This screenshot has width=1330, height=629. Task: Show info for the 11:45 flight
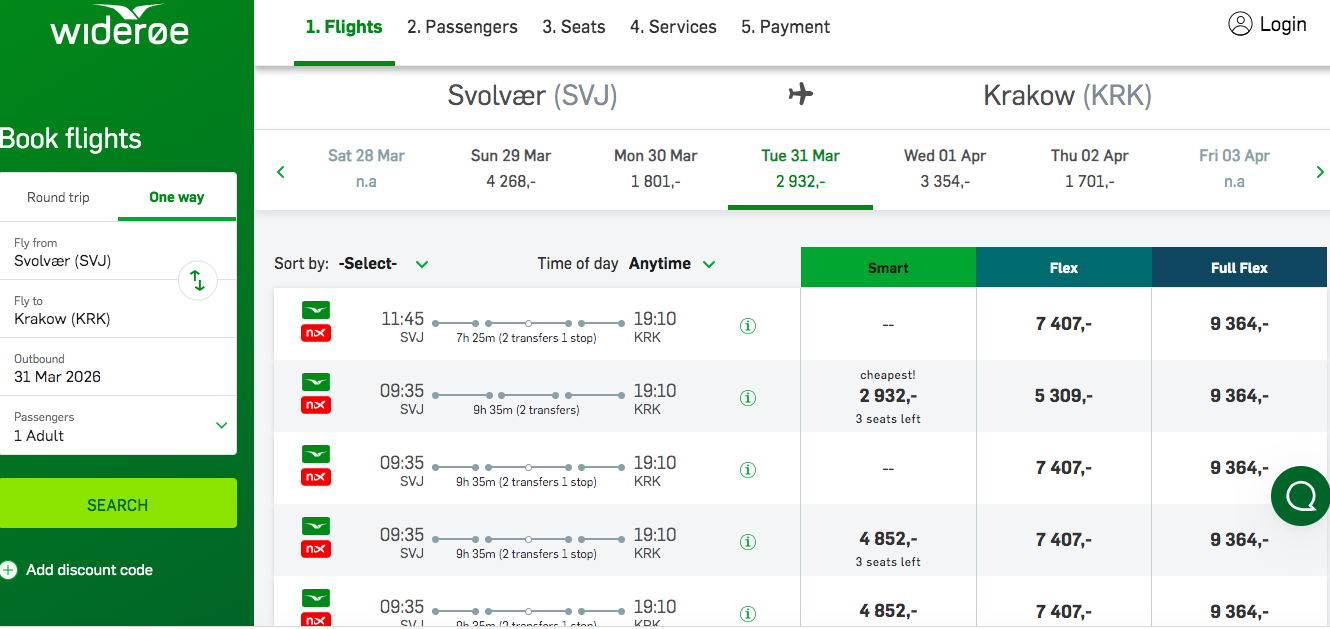pyautogui.click(x=747, y=325)
